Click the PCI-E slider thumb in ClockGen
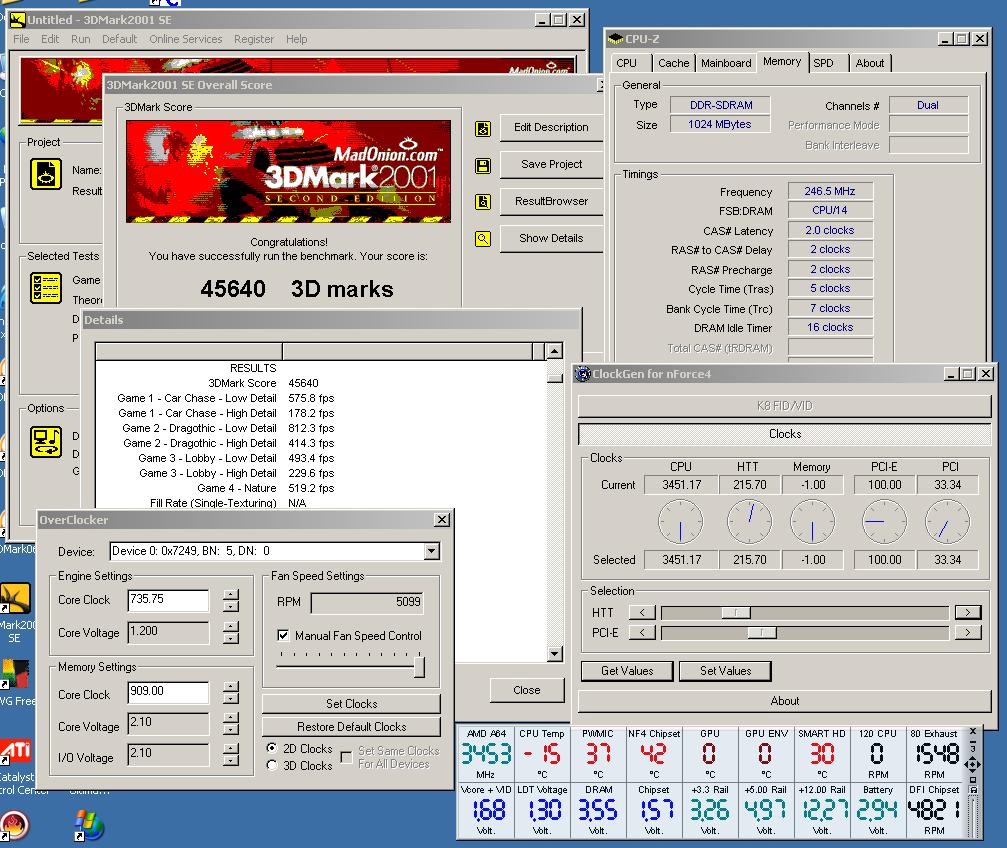The width and height of the screenshot is (1007, 848). pos(762,633)
